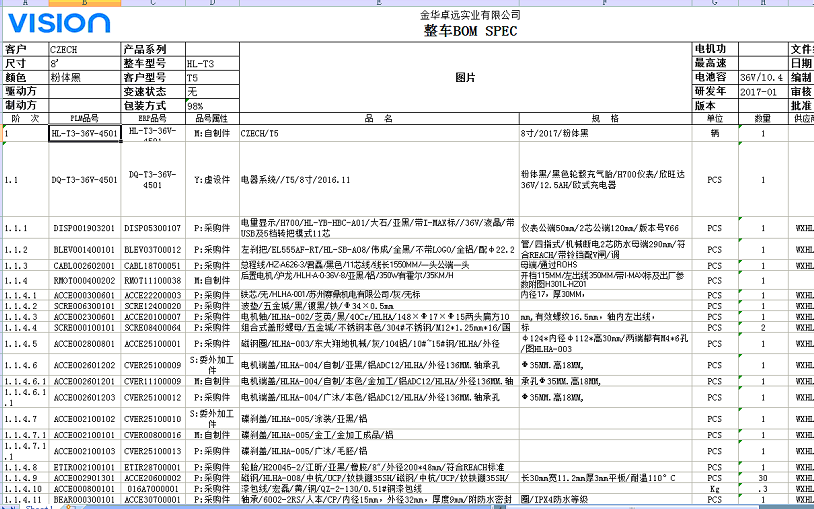Select cell "ACCE25100001"
This screenshot has height=509, width=814.
153,344
